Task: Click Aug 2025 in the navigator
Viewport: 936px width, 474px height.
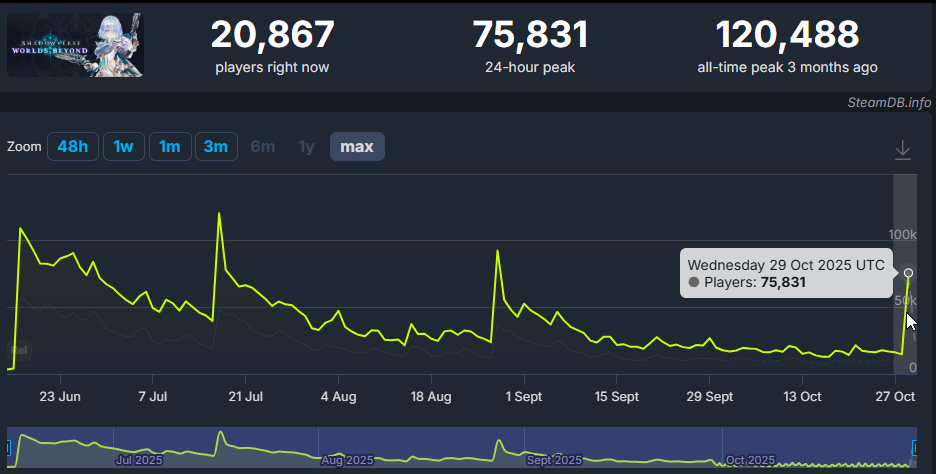Action: 347,460
